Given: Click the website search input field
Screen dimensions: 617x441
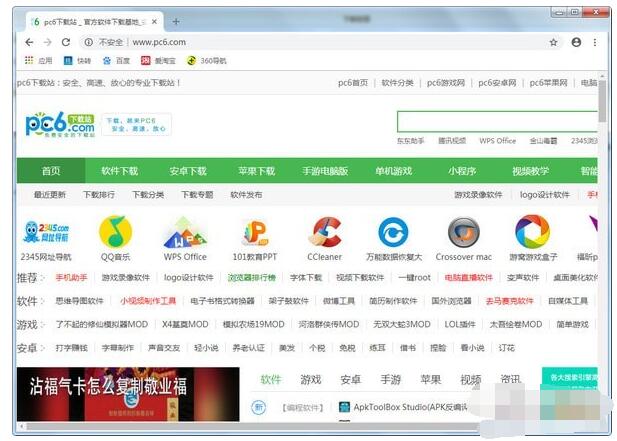Looking at the screenshot, I should (x=497, y=122).
